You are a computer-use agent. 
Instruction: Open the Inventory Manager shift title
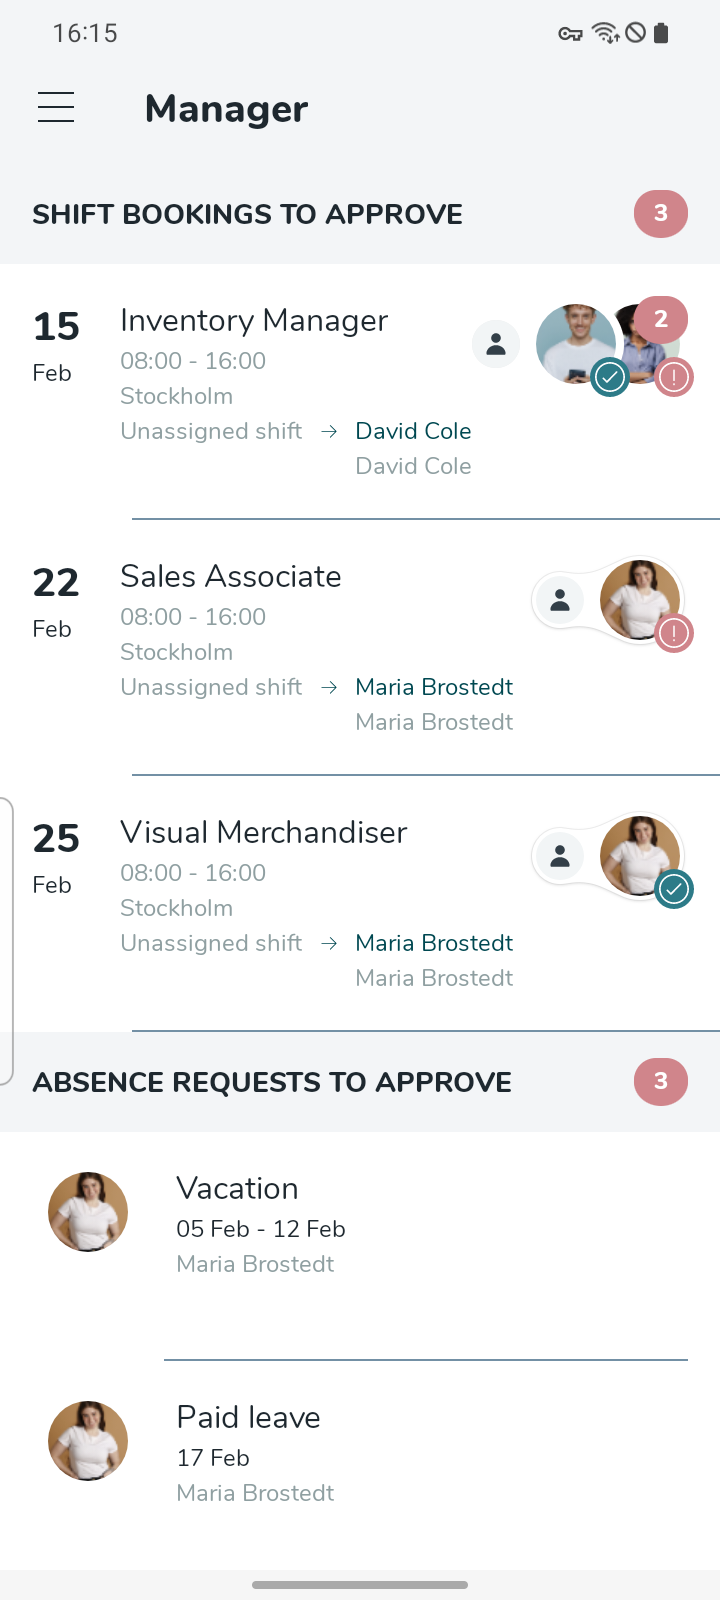click(254, 321)
